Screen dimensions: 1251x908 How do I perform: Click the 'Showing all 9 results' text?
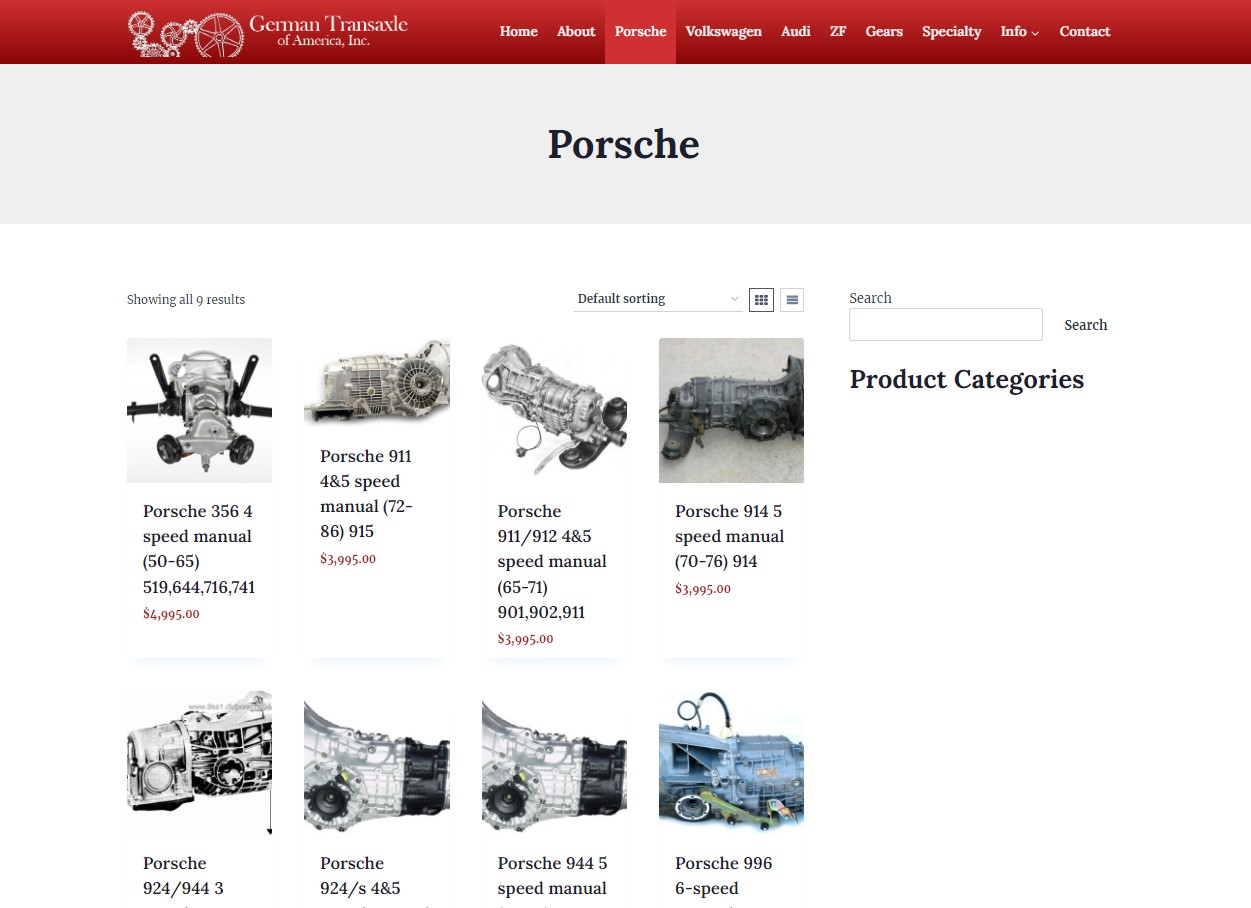[x=186, y=300]
